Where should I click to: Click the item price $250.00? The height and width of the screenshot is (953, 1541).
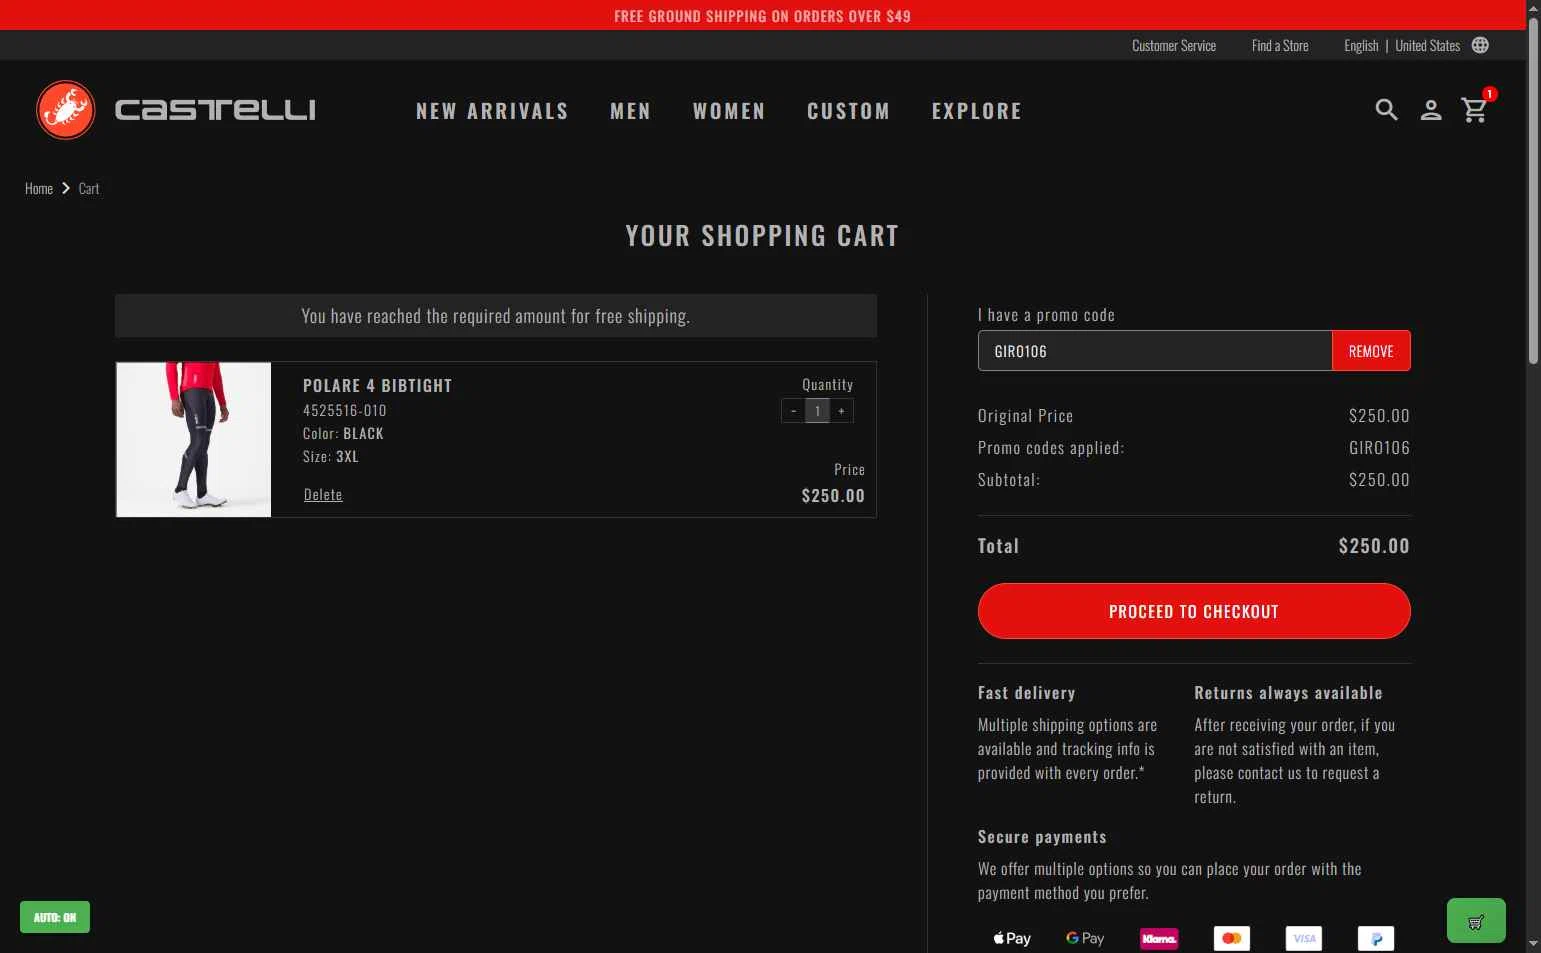pos(833,495)
